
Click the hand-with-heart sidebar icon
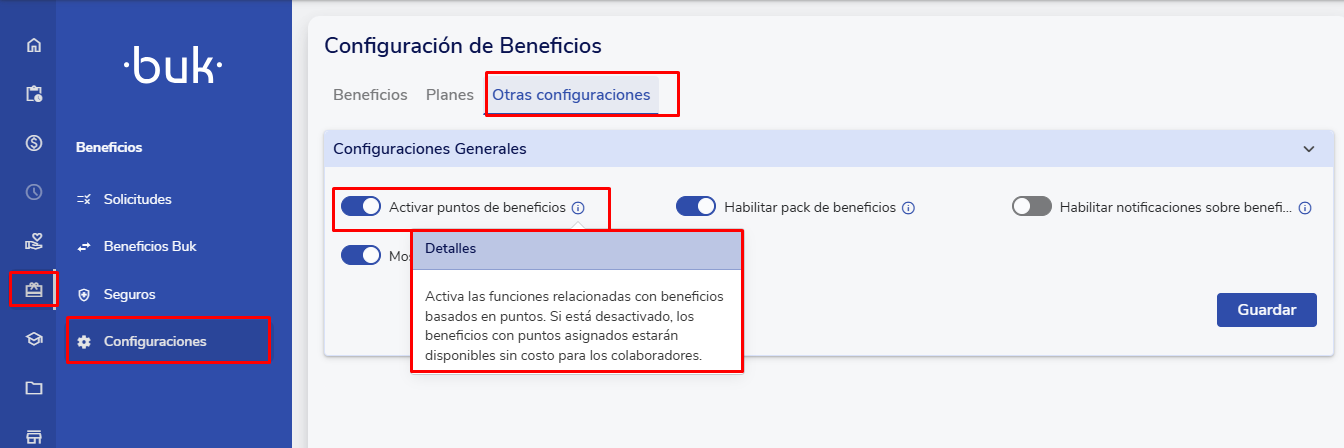click(34, 241)
